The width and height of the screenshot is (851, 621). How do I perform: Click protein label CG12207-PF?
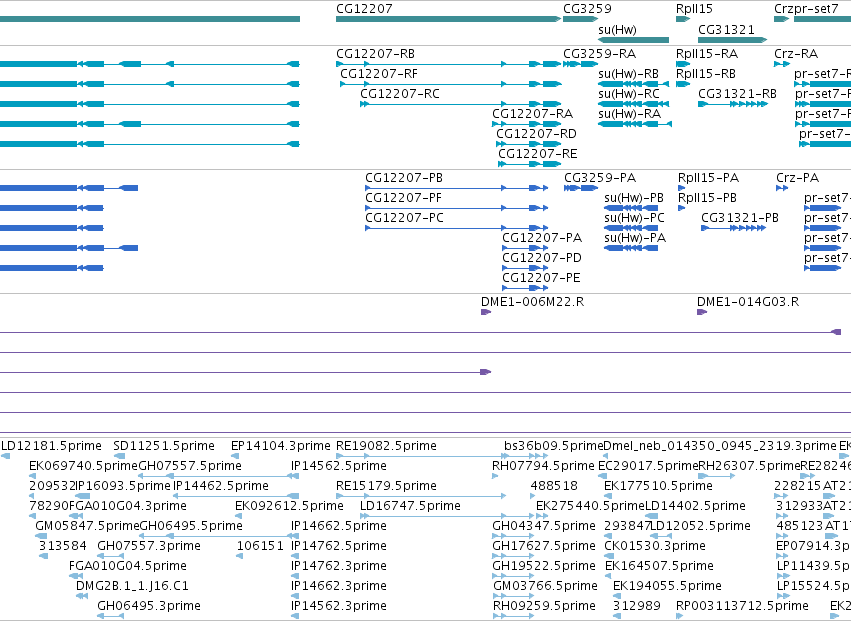point(403,198)
